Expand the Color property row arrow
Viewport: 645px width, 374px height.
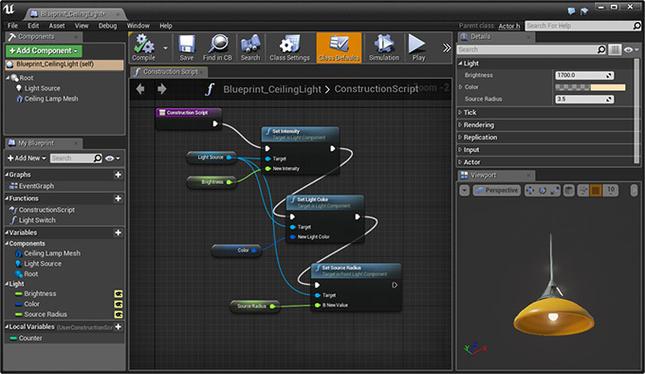coord(461,87)
